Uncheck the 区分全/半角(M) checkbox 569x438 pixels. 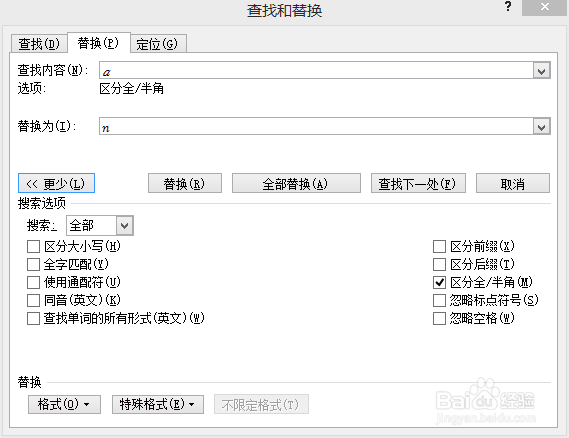click(x=439, y=282)
